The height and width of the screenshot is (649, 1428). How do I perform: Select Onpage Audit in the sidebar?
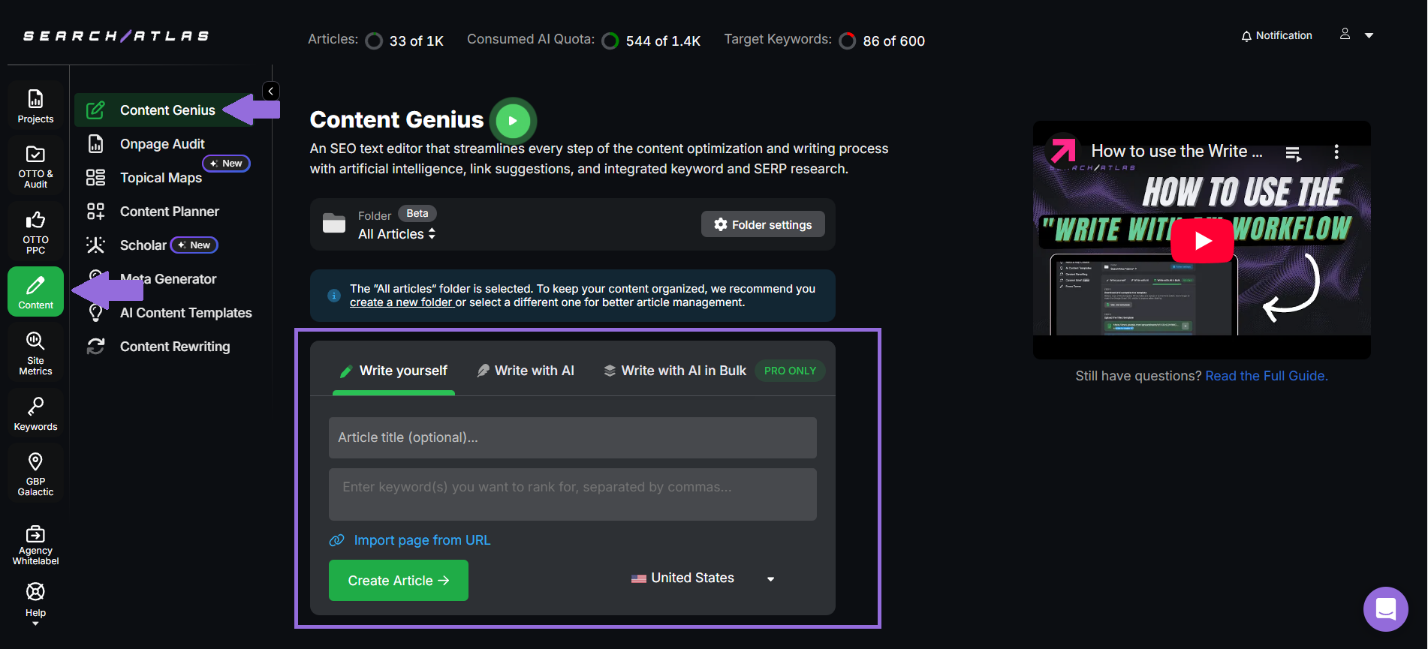point(160,143)
